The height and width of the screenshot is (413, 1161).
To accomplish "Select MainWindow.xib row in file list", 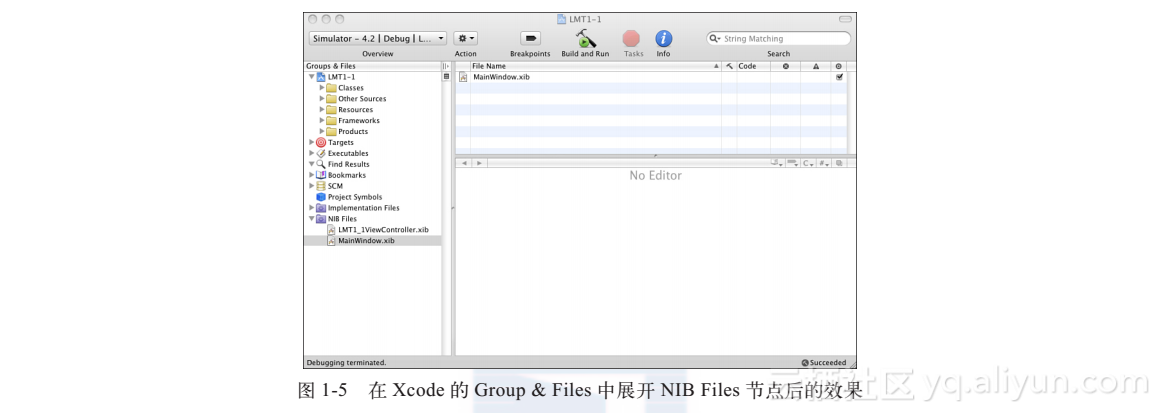I will [x=652, y=77].
